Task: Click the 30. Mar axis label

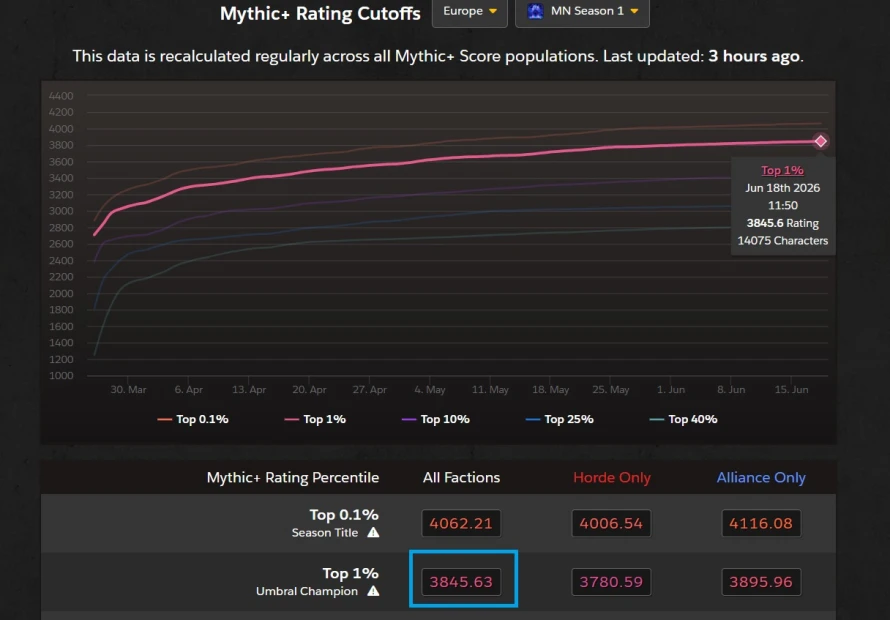Action: coord(128,389)
